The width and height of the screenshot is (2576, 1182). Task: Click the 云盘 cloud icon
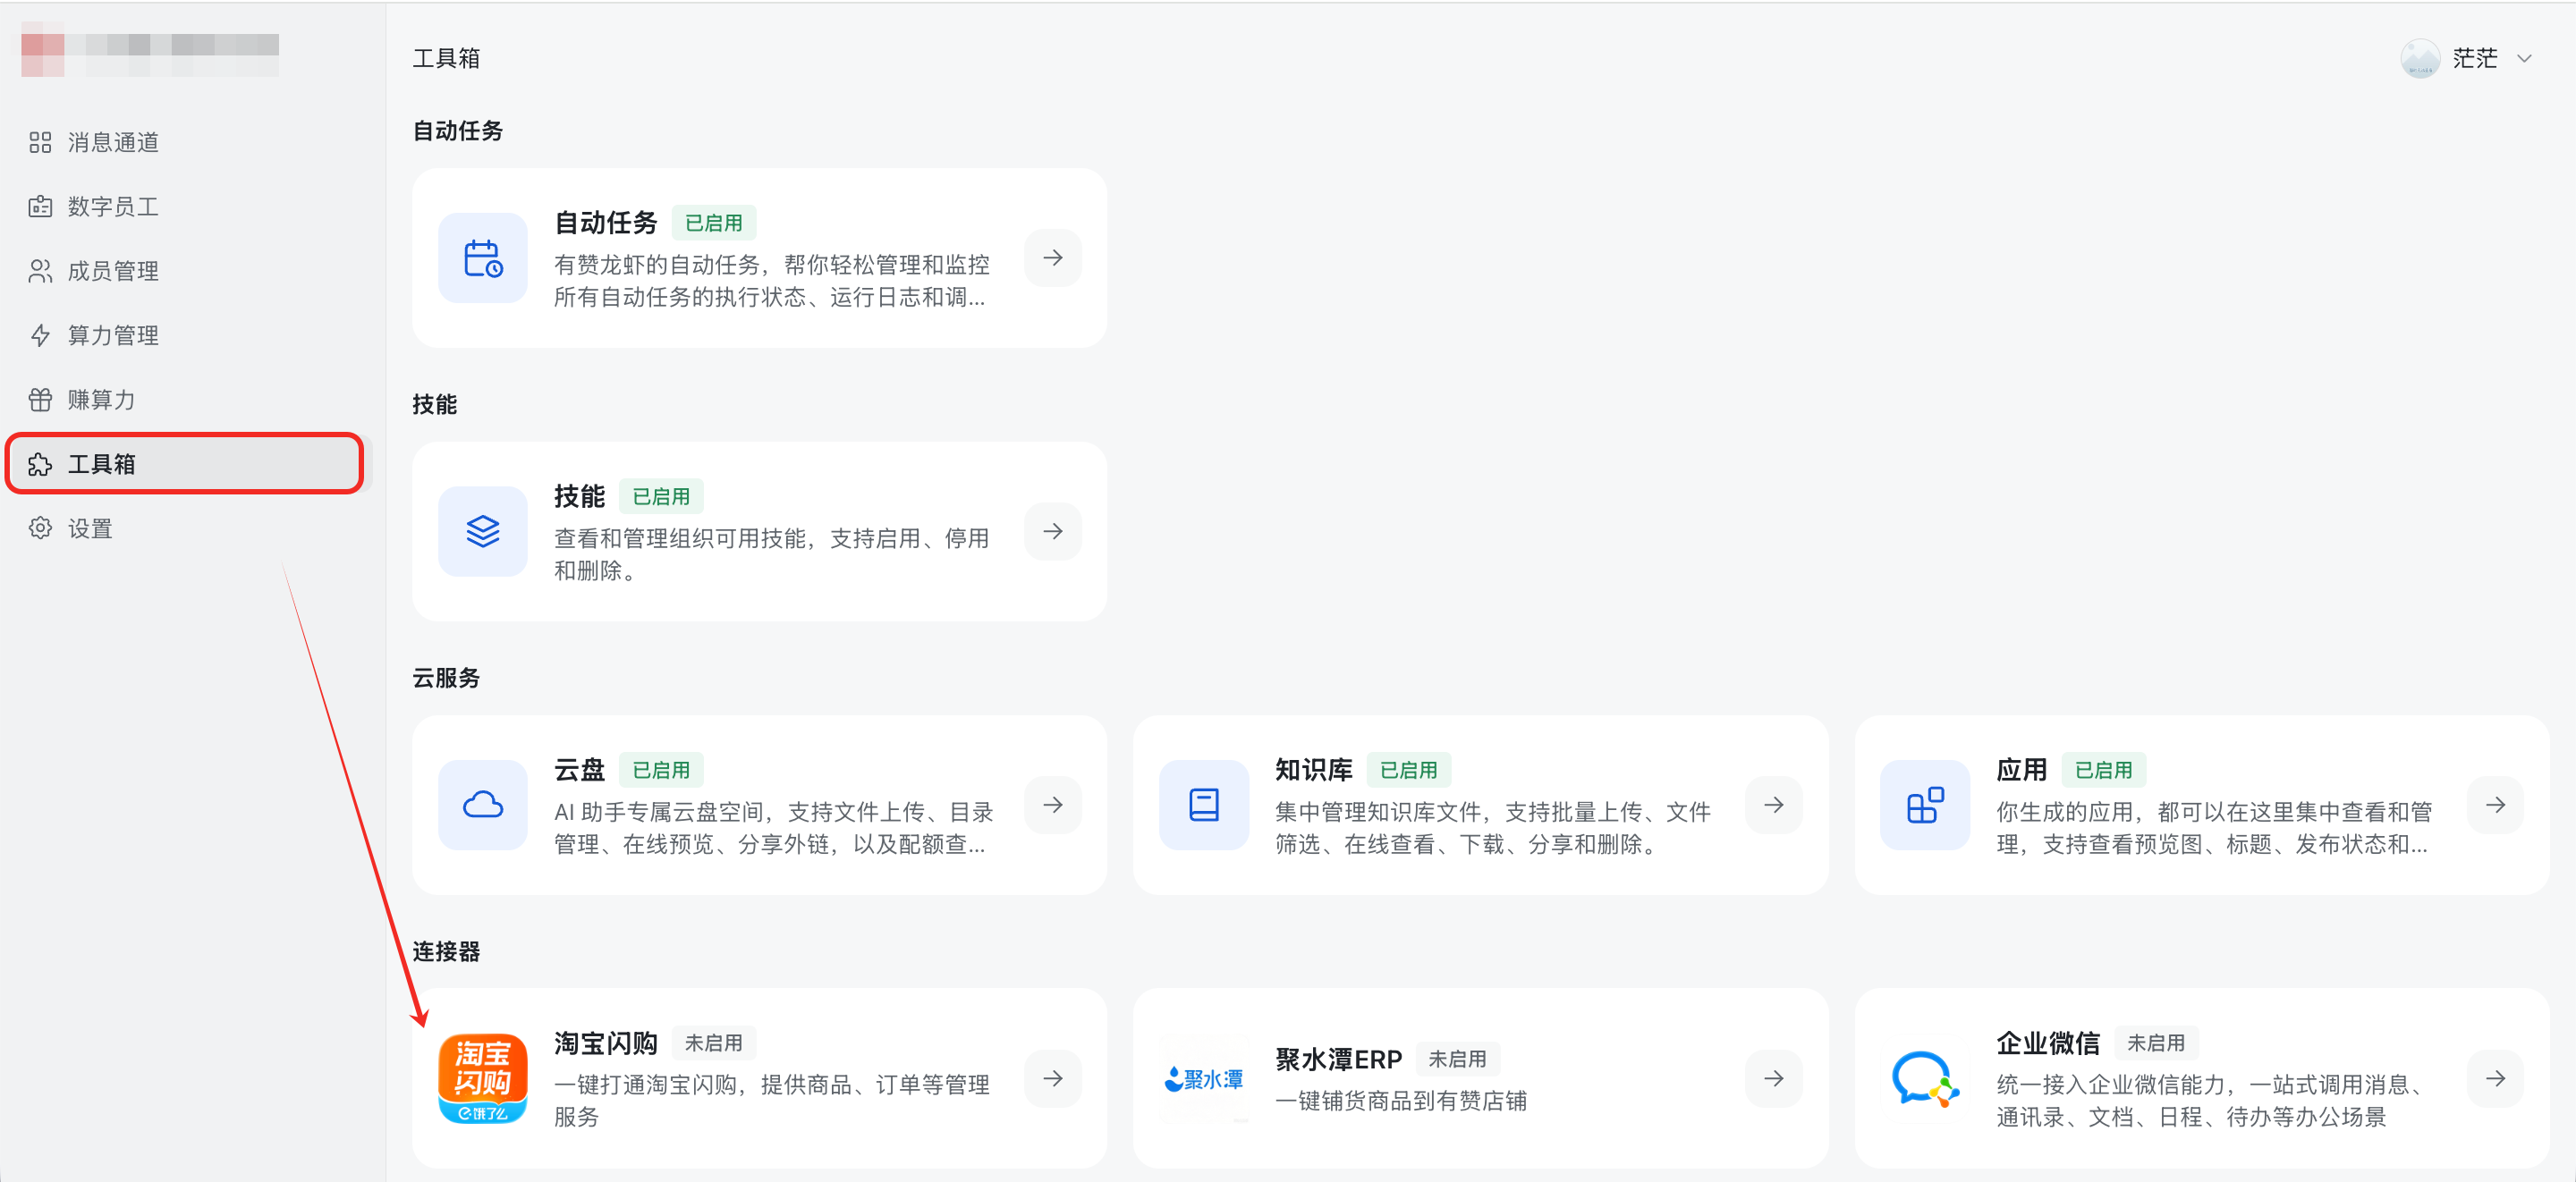point(483,805)
